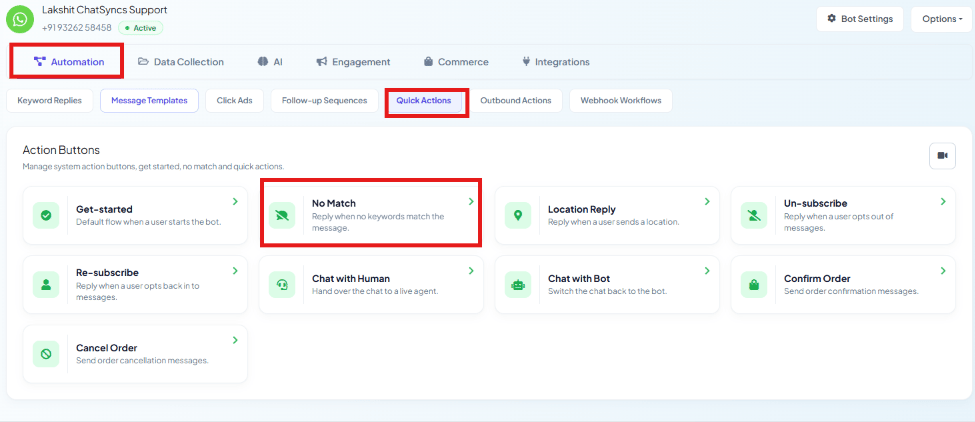Click the Confirm Order bag icon

[x=754, y=285]
